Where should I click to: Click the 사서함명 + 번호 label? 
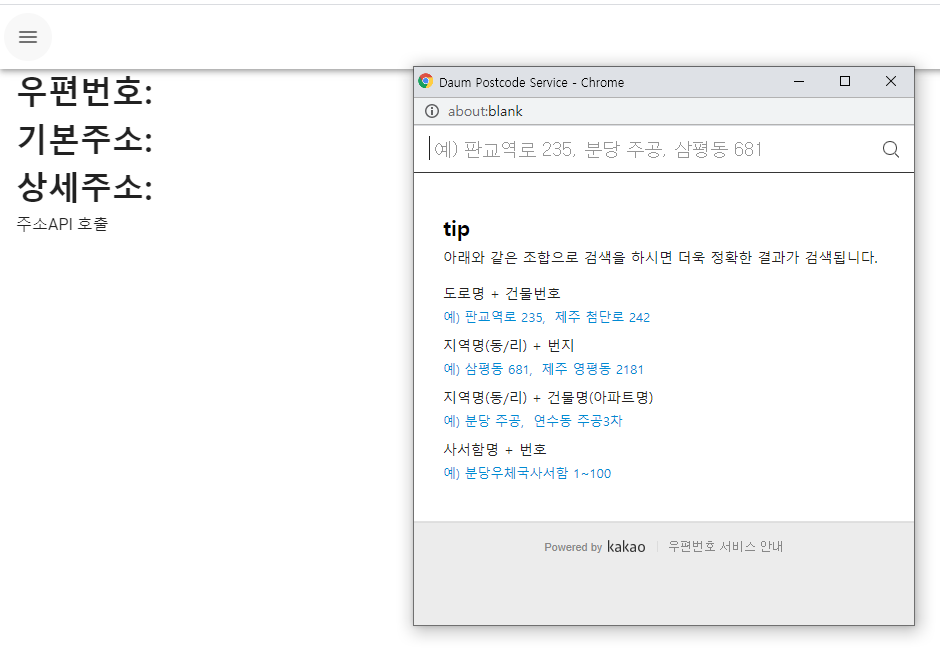495,449
